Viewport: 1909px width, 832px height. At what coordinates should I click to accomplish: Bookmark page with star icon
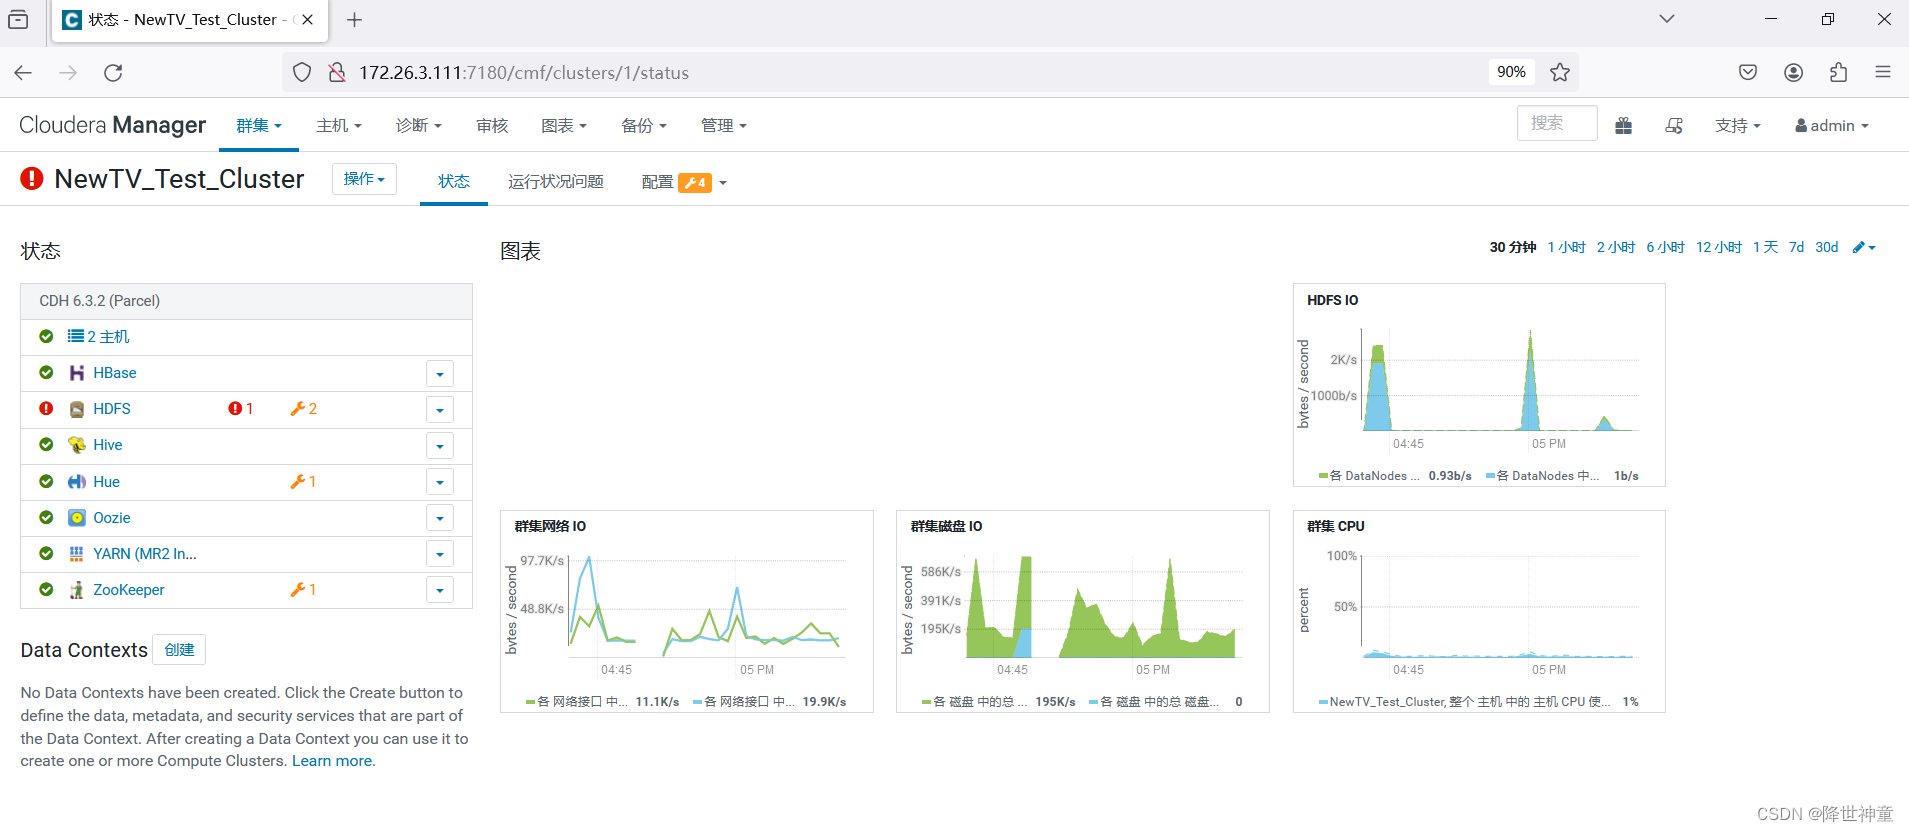point(1560,72)
